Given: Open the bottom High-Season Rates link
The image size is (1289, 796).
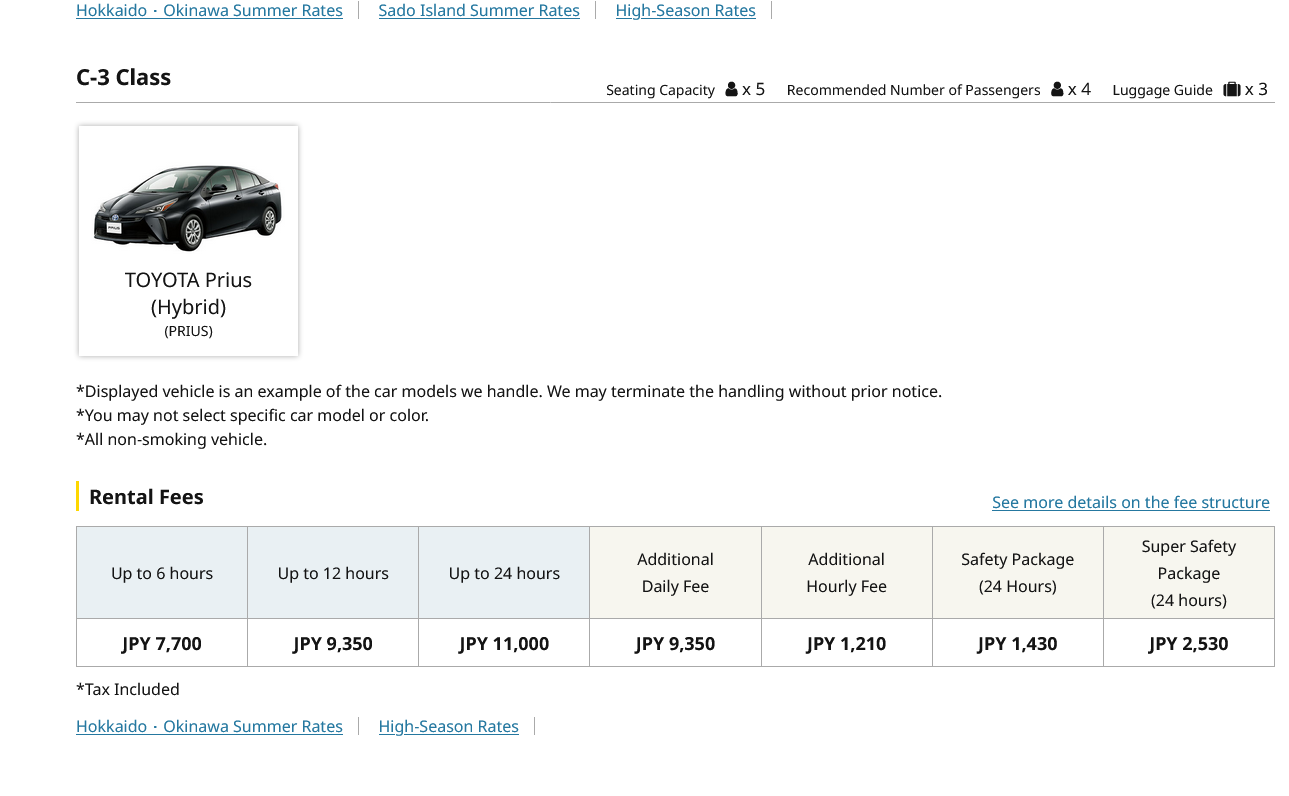Looking at the screenshot, I should click(x=448, y=726).
